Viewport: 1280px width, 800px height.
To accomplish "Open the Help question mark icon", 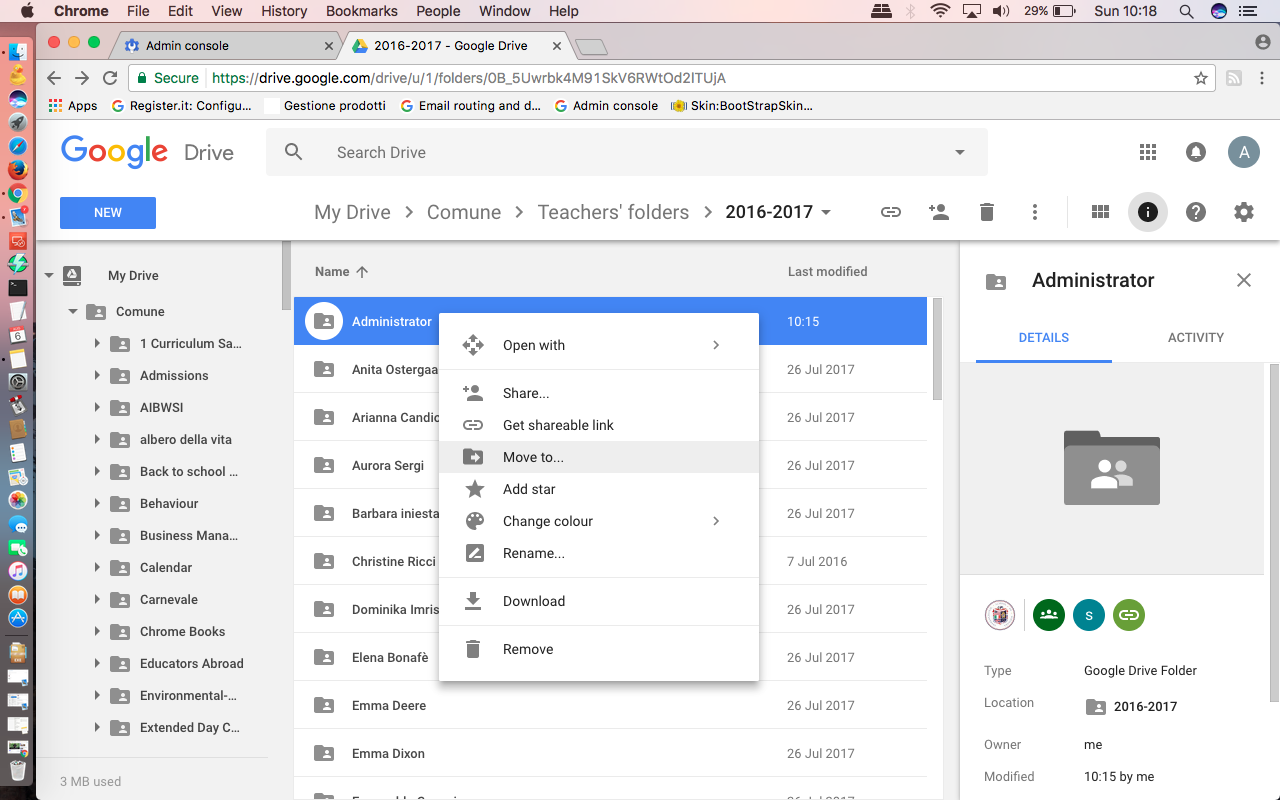I will [1196, 212].
